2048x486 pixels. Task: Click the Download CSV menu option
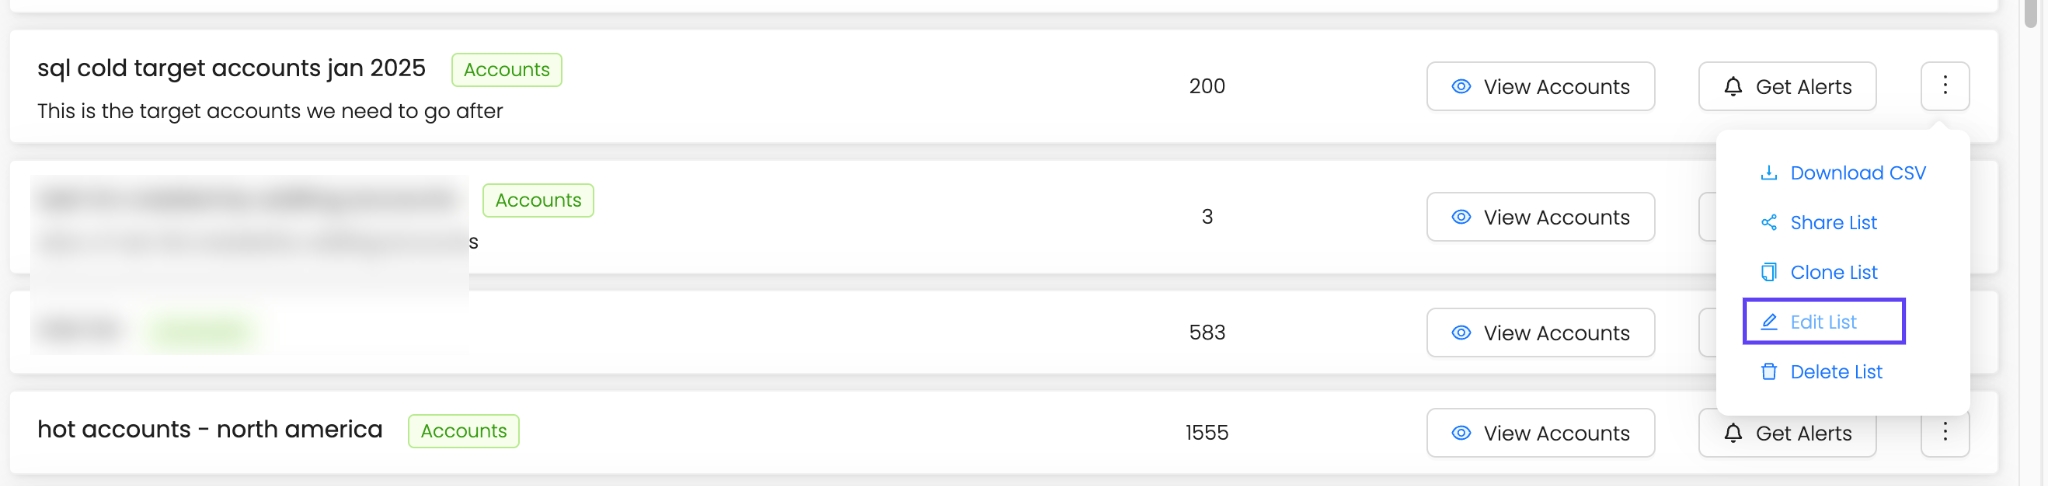tap(1857, 173)
